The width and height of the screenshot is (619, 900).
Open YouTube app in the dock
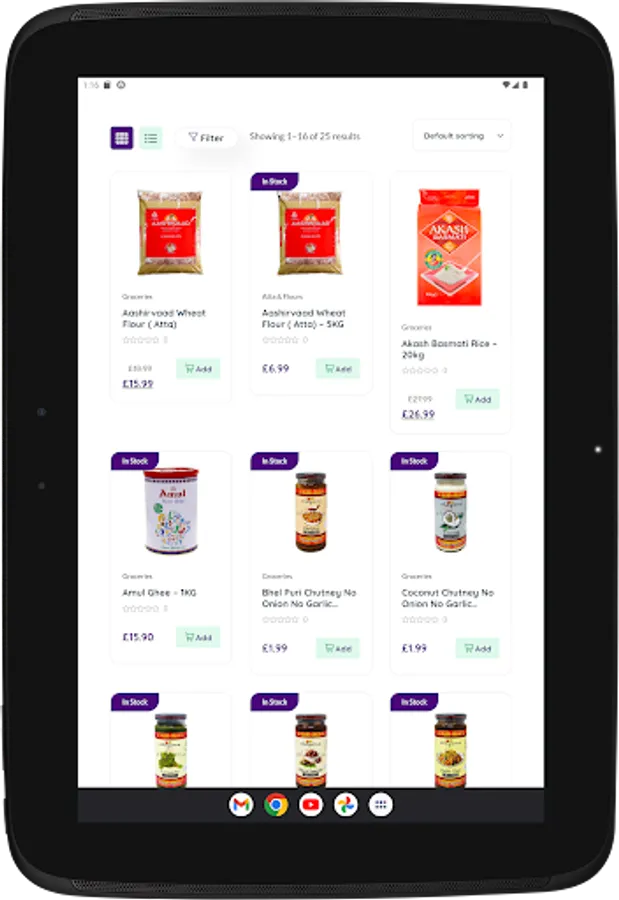tap(311, 805)
